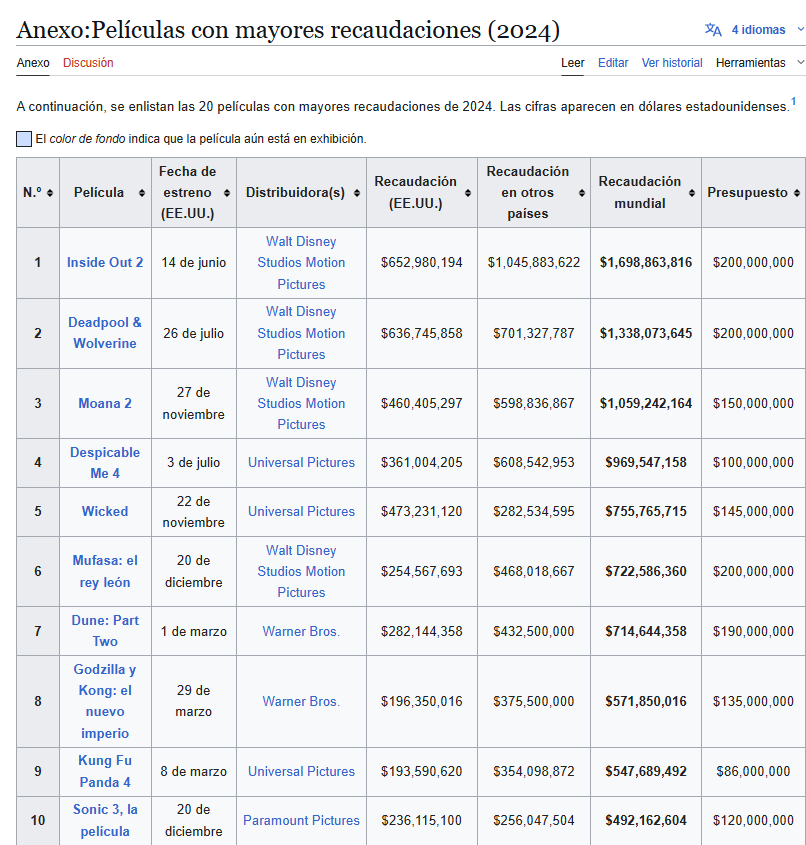Open the Discusión tab
The image size is (806, 845).
88,63
